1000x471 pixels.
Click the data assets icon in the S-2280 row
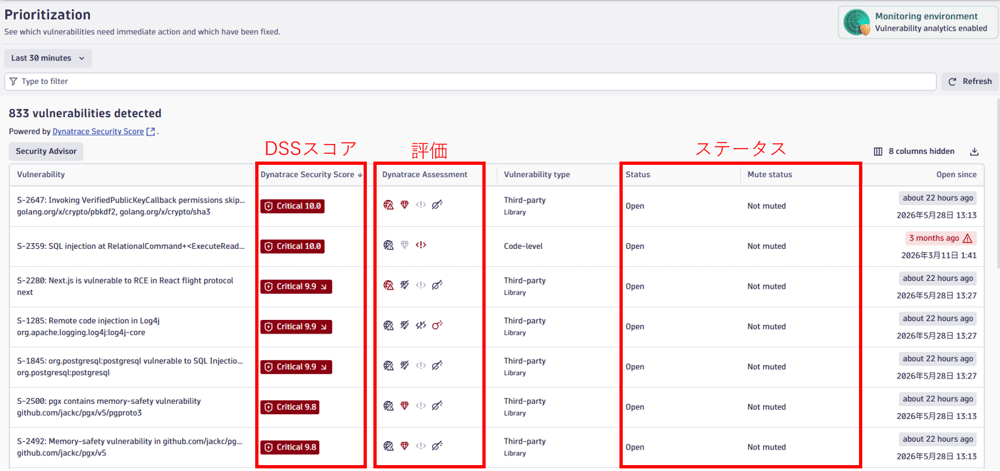(x=437, y=286)
